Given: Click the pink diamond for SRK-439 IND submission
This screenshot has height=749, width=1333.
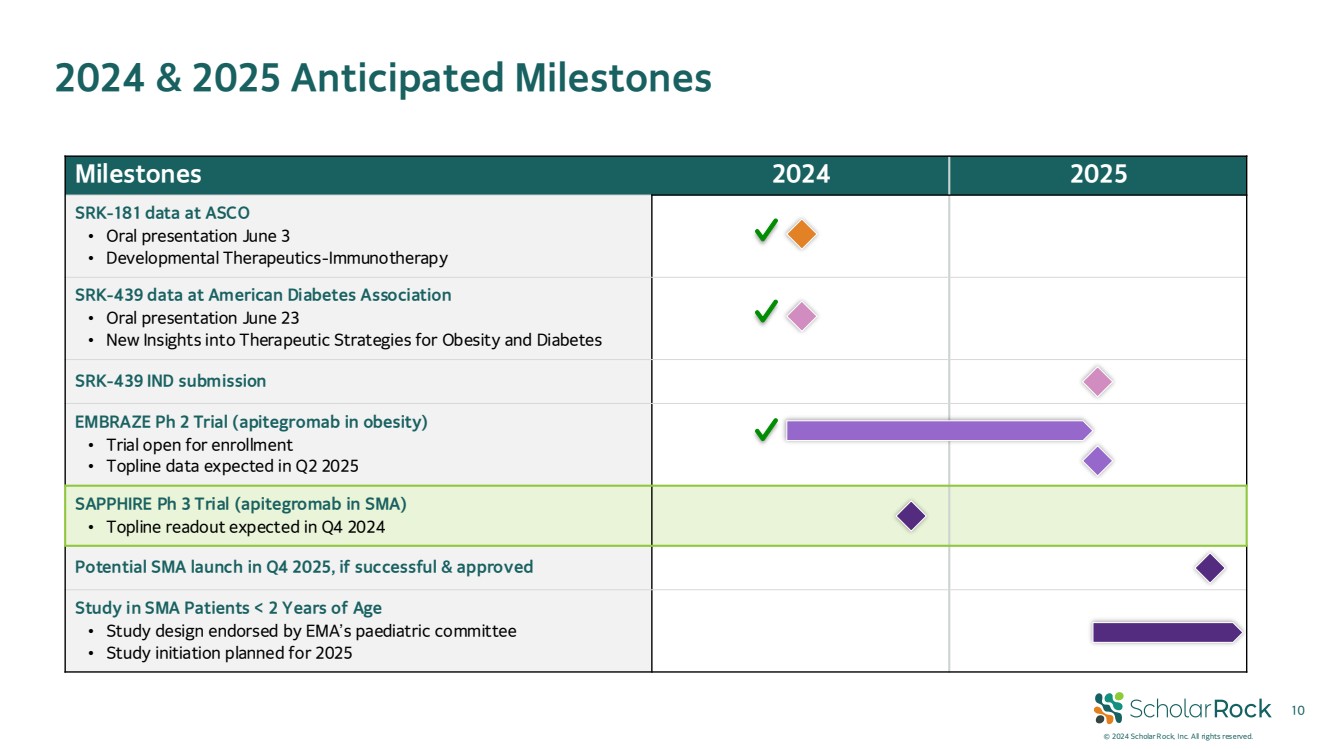Looking at the screenshot, I should (x=1097, y=381).
